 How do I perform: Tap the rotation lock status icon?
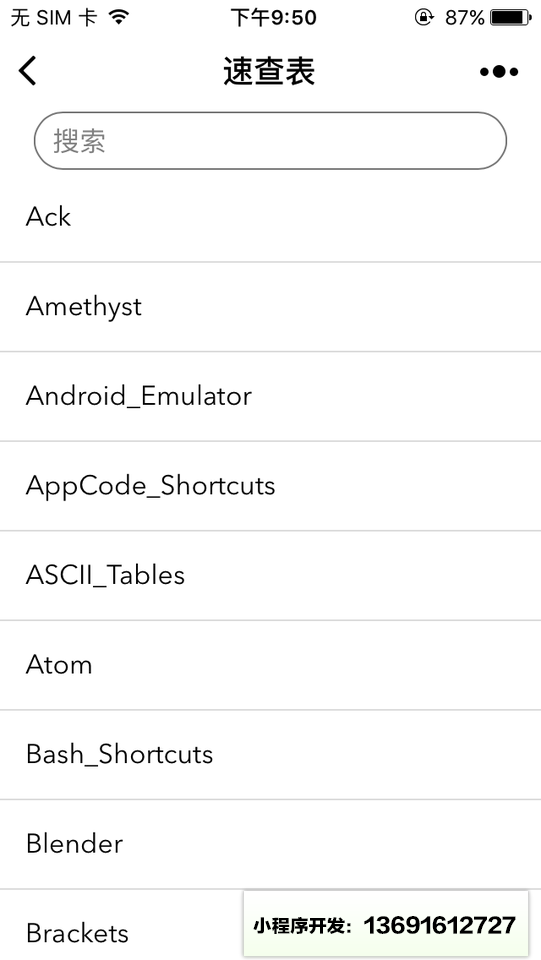(x=423, y=18)
